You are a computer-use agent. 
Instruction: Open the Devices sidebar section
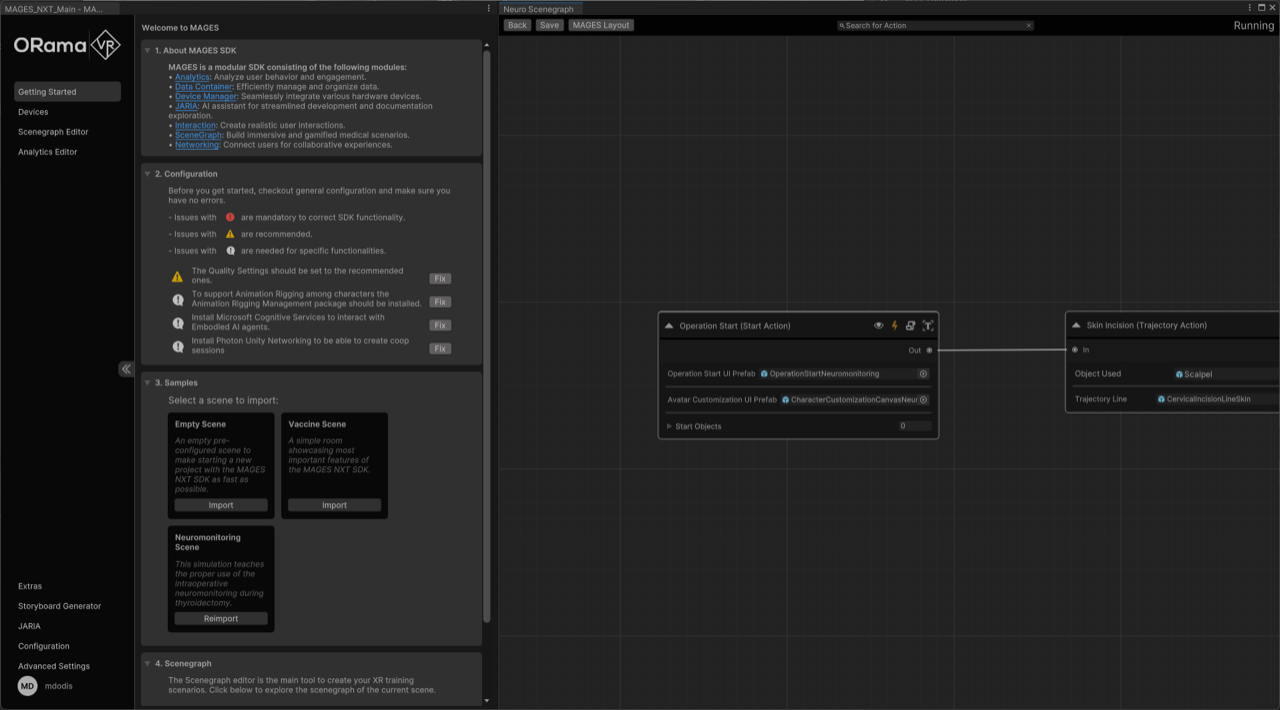pyautogui.click(x=35, y=111)
